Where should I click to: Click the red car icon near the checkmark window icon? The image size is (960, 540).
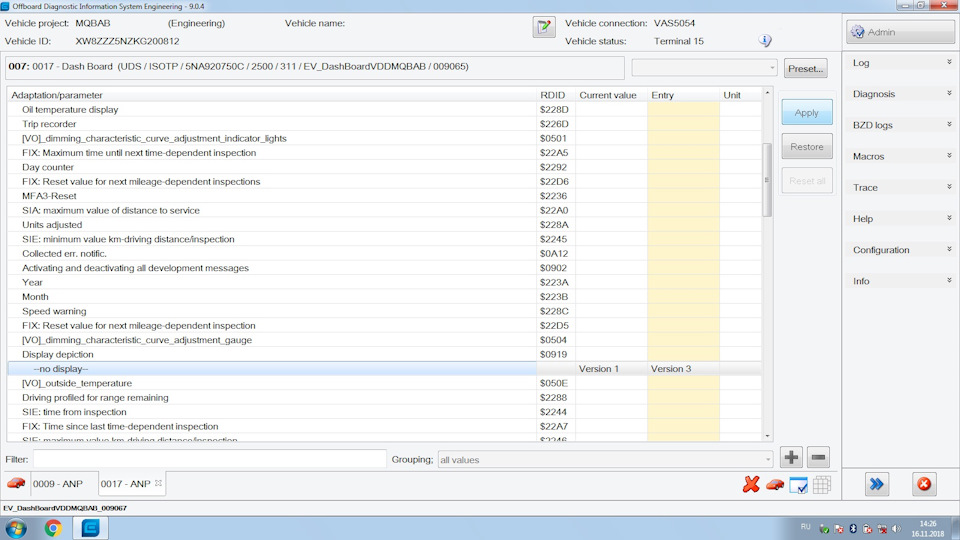click(775, 485)
